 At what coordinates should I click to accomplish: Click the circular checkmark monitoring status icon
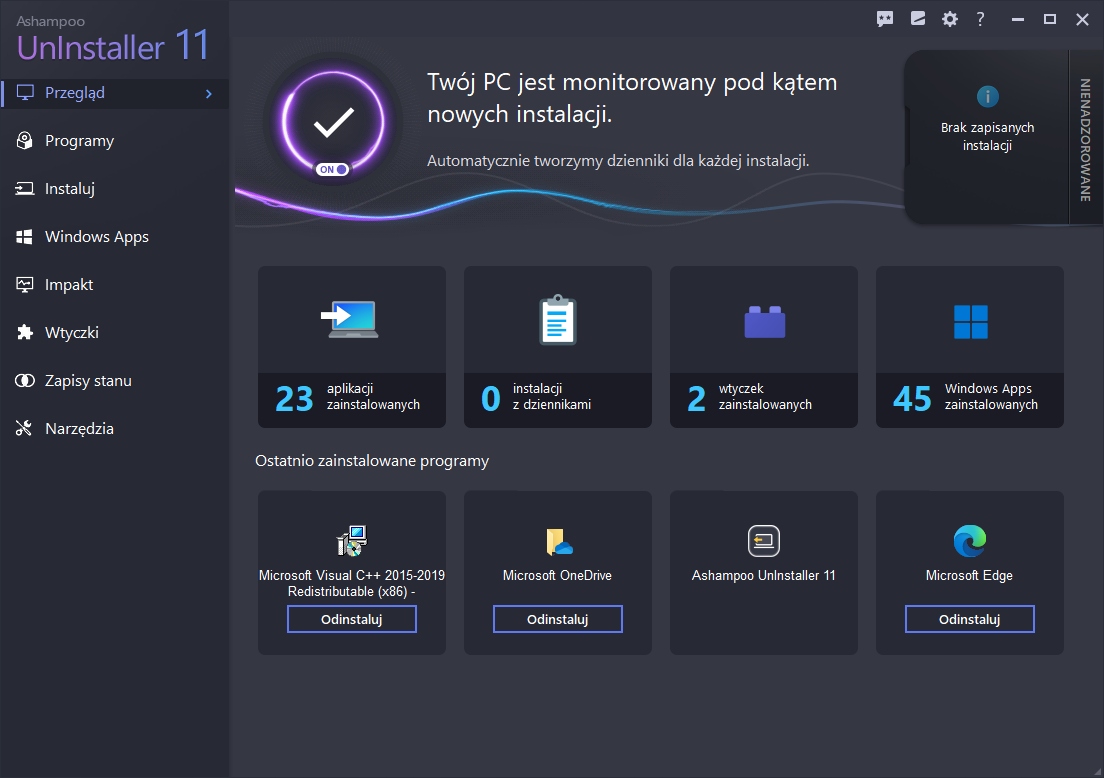(x=333, y=122)
